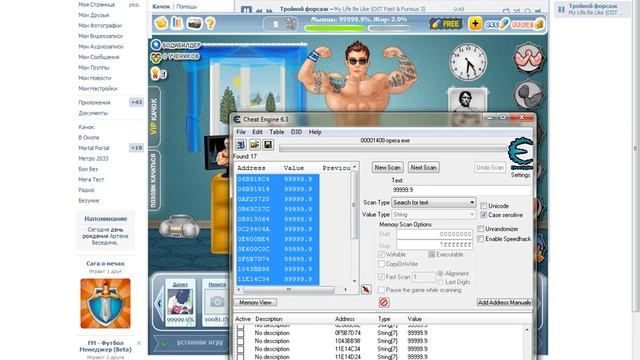Image resolution: width=640 pixels, height=360 pixels.
Task: Open the Value Type dropdown
Action: [x=434, y=214]
